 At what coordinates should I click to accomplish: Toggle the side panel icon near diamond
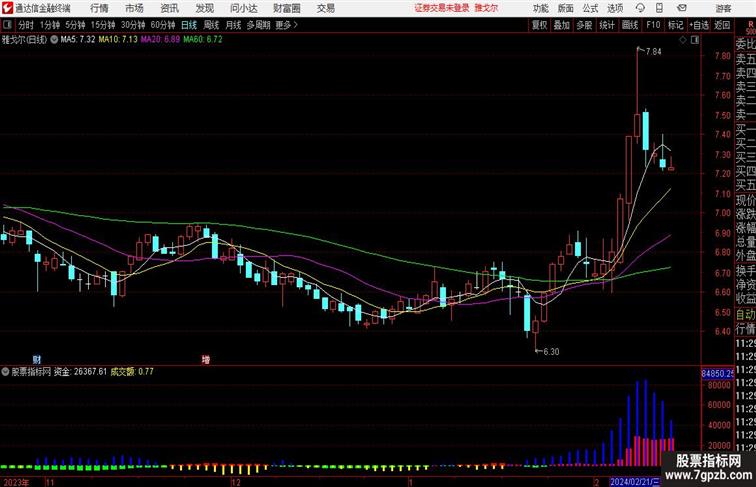click(694, 40)
